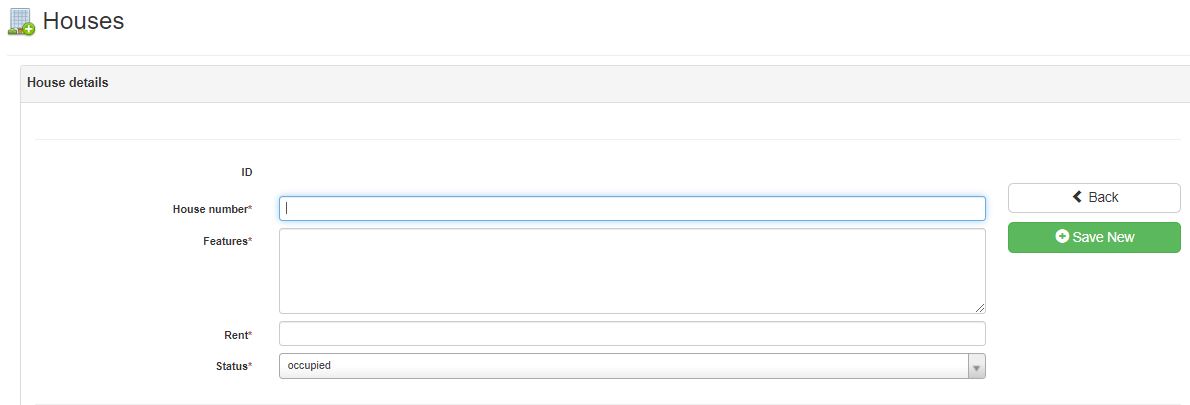The width and height of the screenshot is (1190, 405).
Task: Select the Rent input field
Action: (x=632, y=334)
